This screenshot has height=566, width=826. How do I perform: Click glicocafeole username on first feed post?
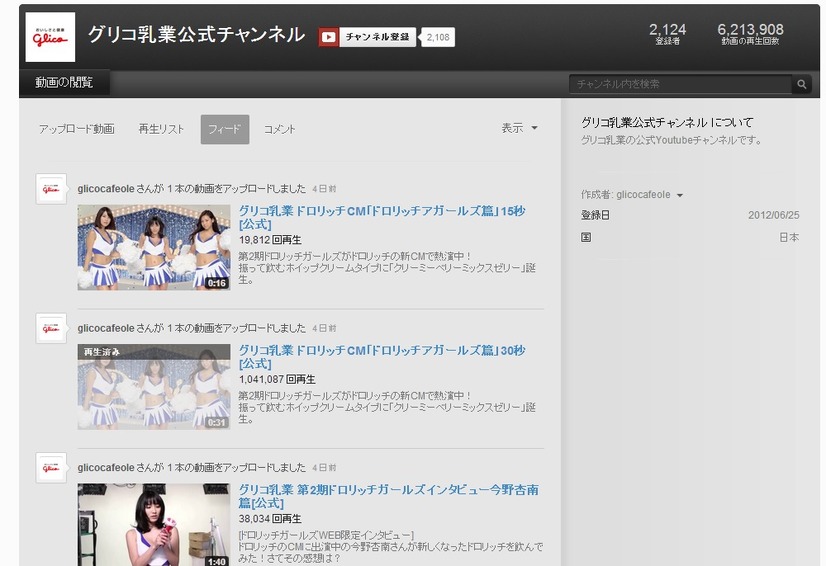(106, 189)
